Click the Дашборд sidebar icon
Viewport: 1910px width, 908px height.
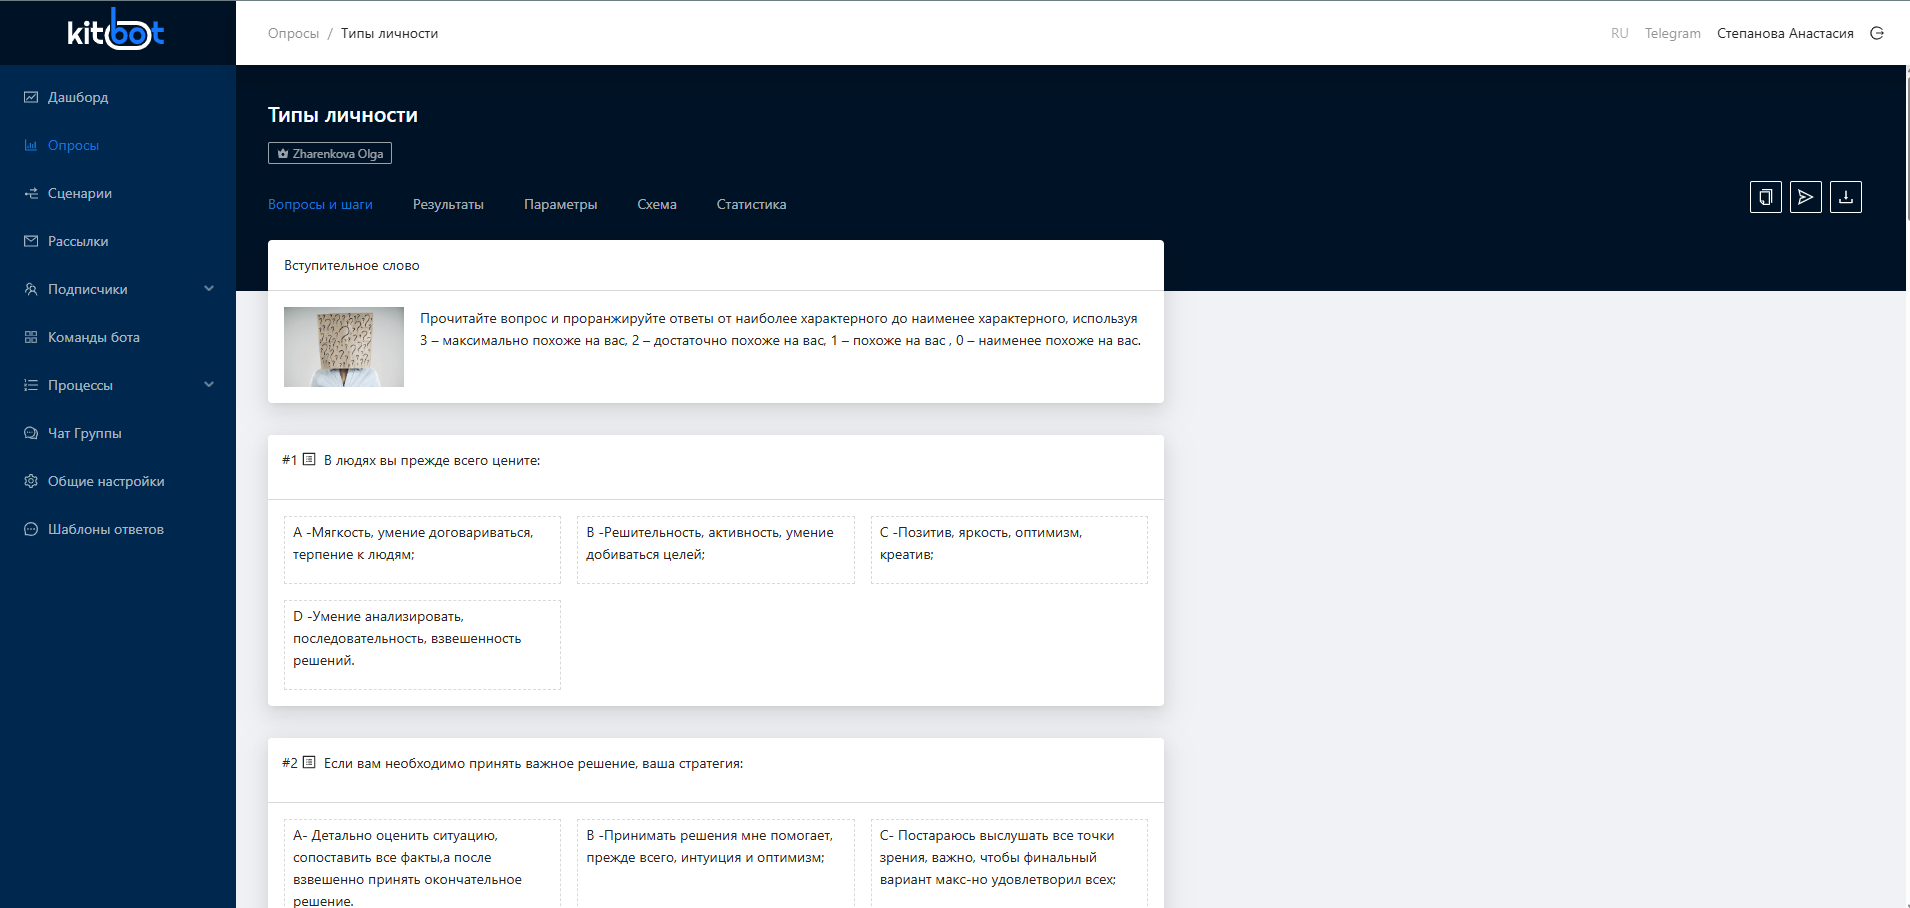click(x=31, y=97)
